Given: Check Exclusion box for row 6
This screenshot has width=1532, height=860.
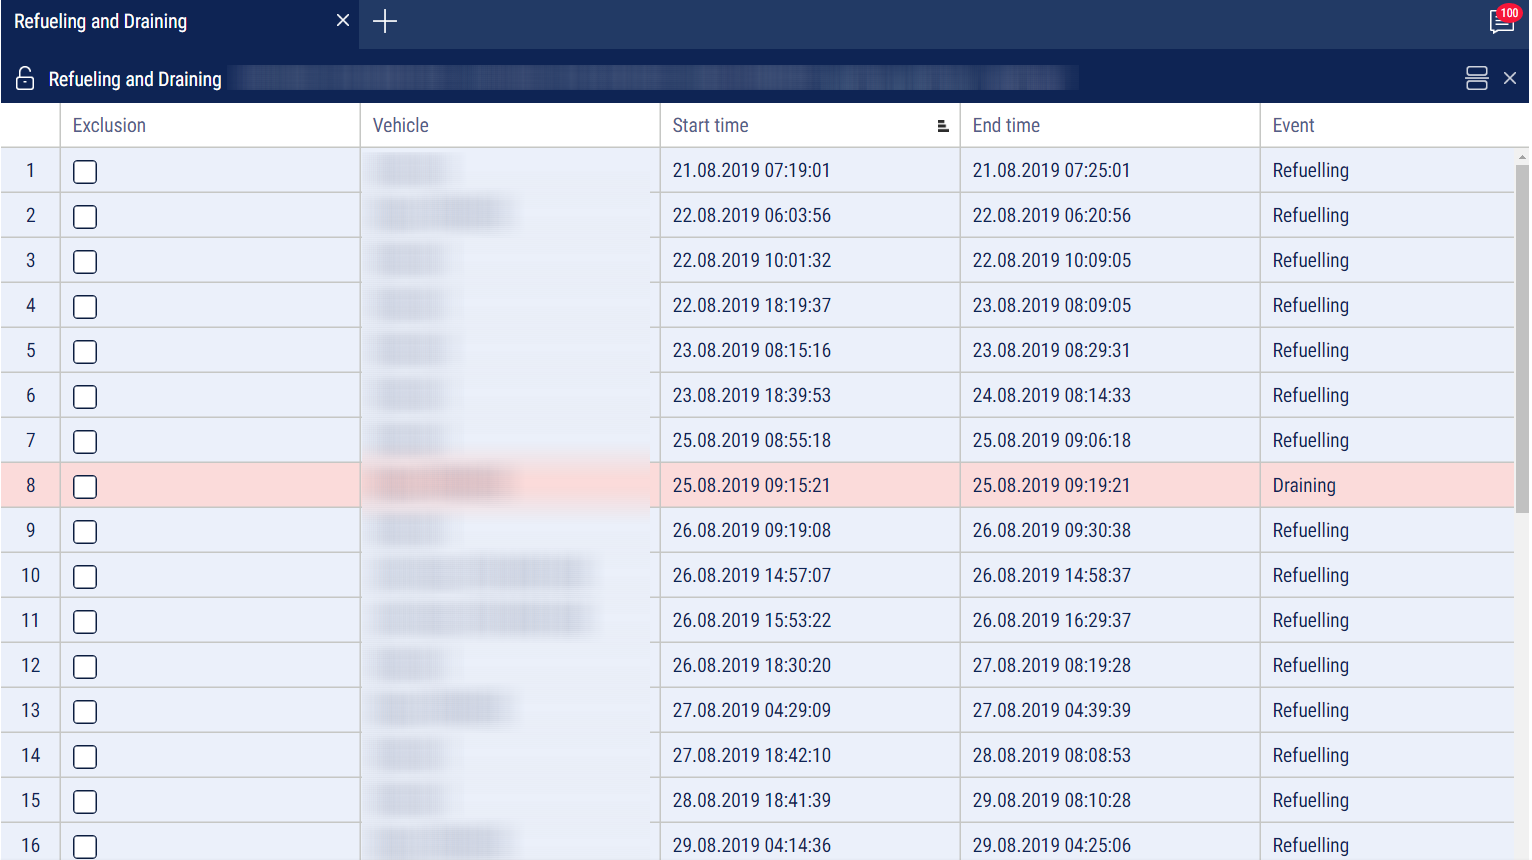Looking at the screenshot, I should [85, 396].
